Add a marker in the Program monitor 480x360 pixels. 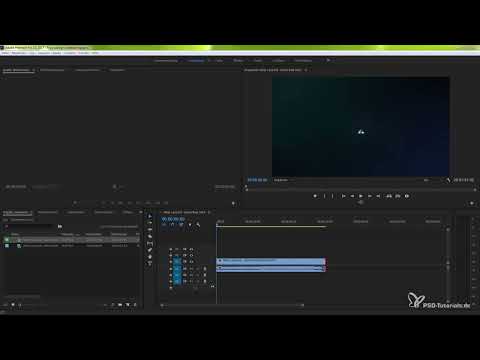315,196
